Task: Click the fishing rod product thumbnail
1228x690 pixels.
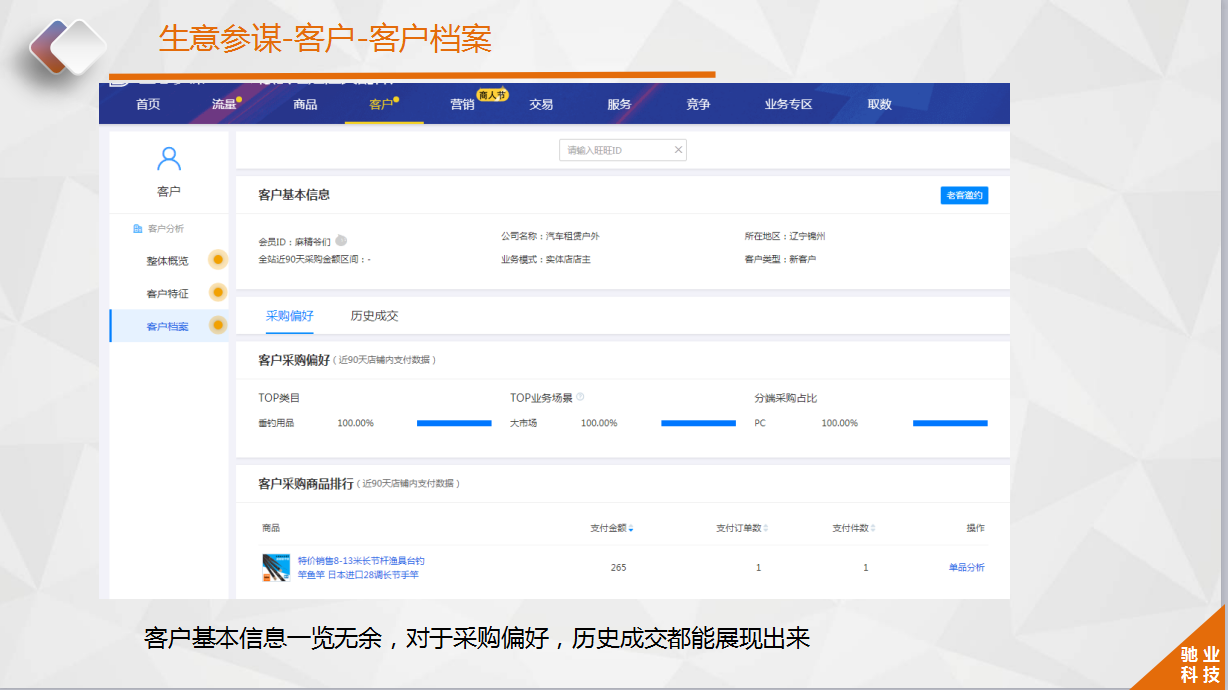Action: pyautogui.click(x=276, y=568)
